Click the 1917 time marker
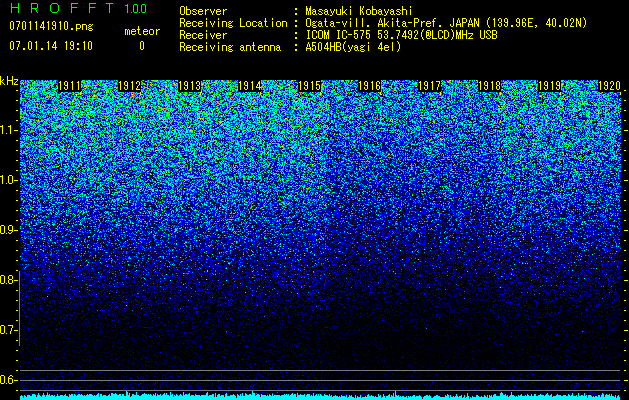Viewport: 629px width, 400px height. tap(430, 86)
